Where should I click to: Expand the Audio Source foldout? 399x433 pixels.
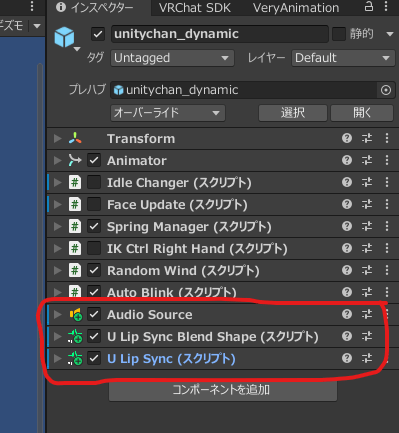pos(58,314)
